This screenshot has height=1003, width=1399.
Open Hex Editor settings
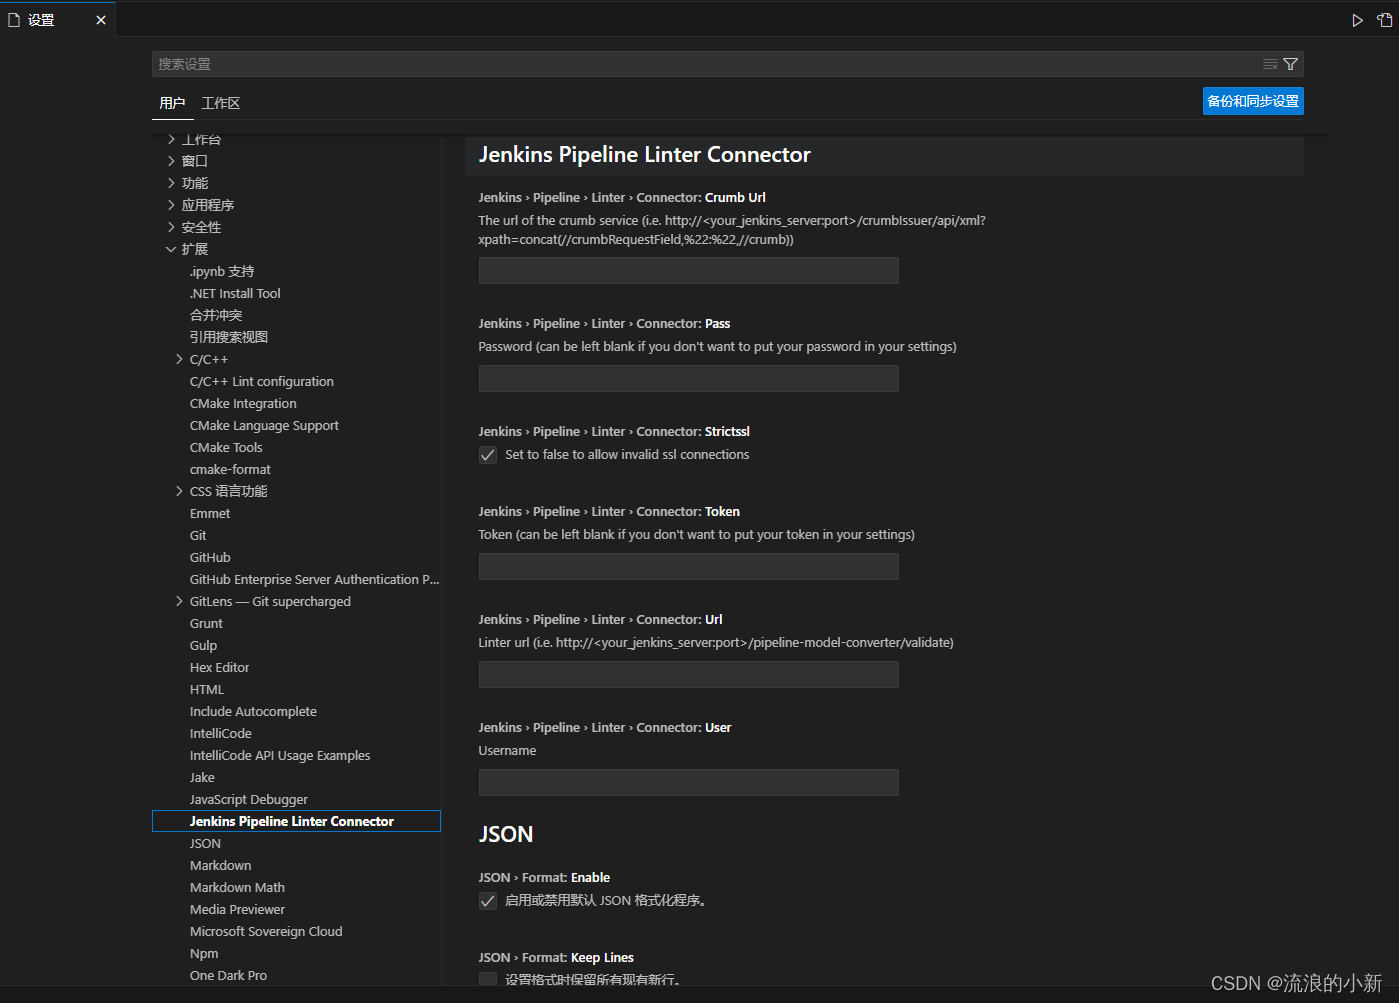[x=219, y=667]
